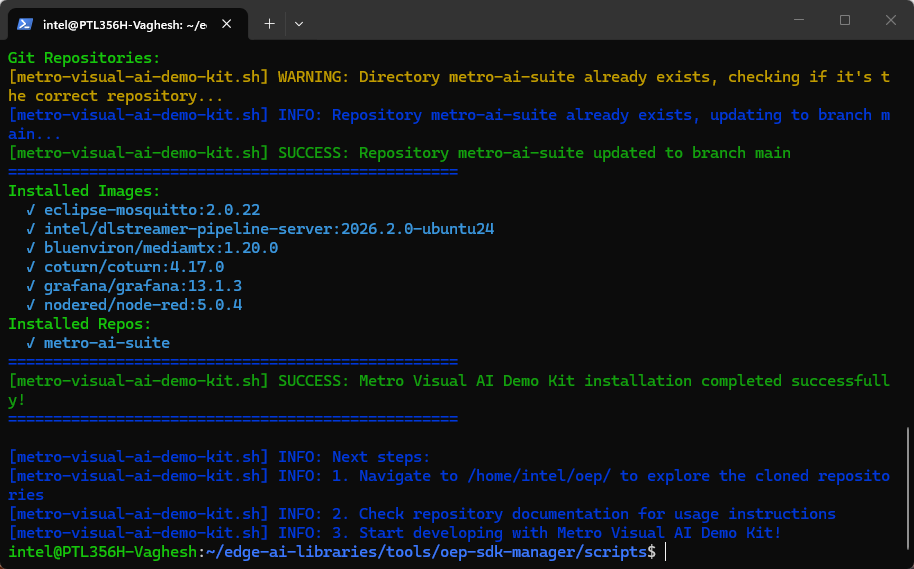Click the 'INFO: Next steps:' line
This screenshot has width=914, height=569.
pyautogui.click(x=219, y=456)
